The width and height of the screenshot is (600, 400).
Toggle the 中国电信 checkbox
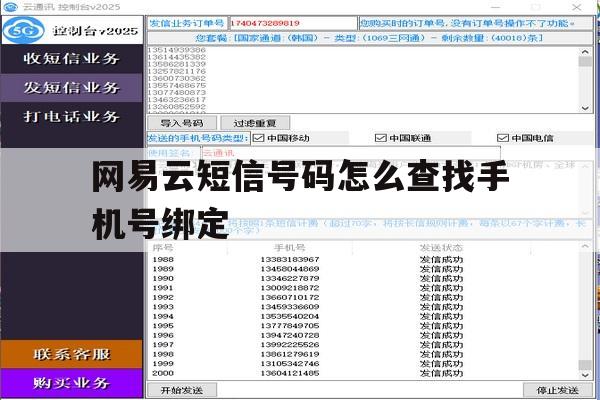coord(503,138)
